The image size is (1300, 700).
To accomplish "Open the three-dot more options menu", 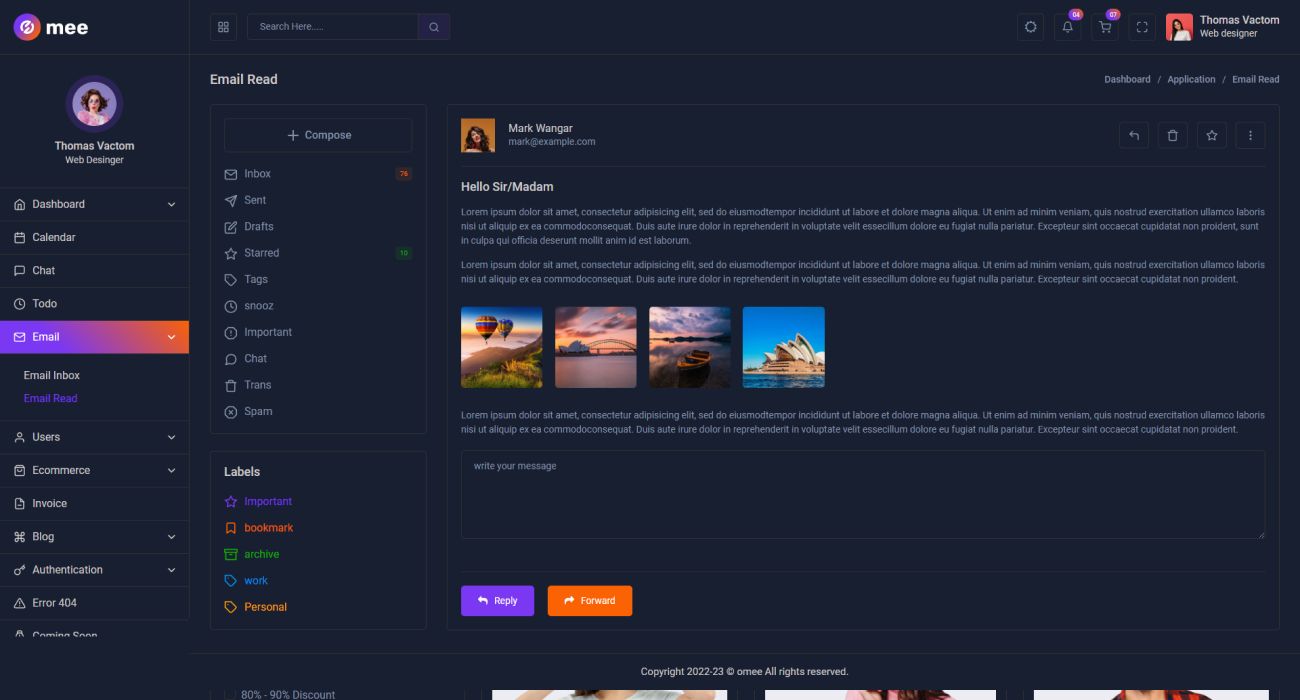I will [1250, 135].
